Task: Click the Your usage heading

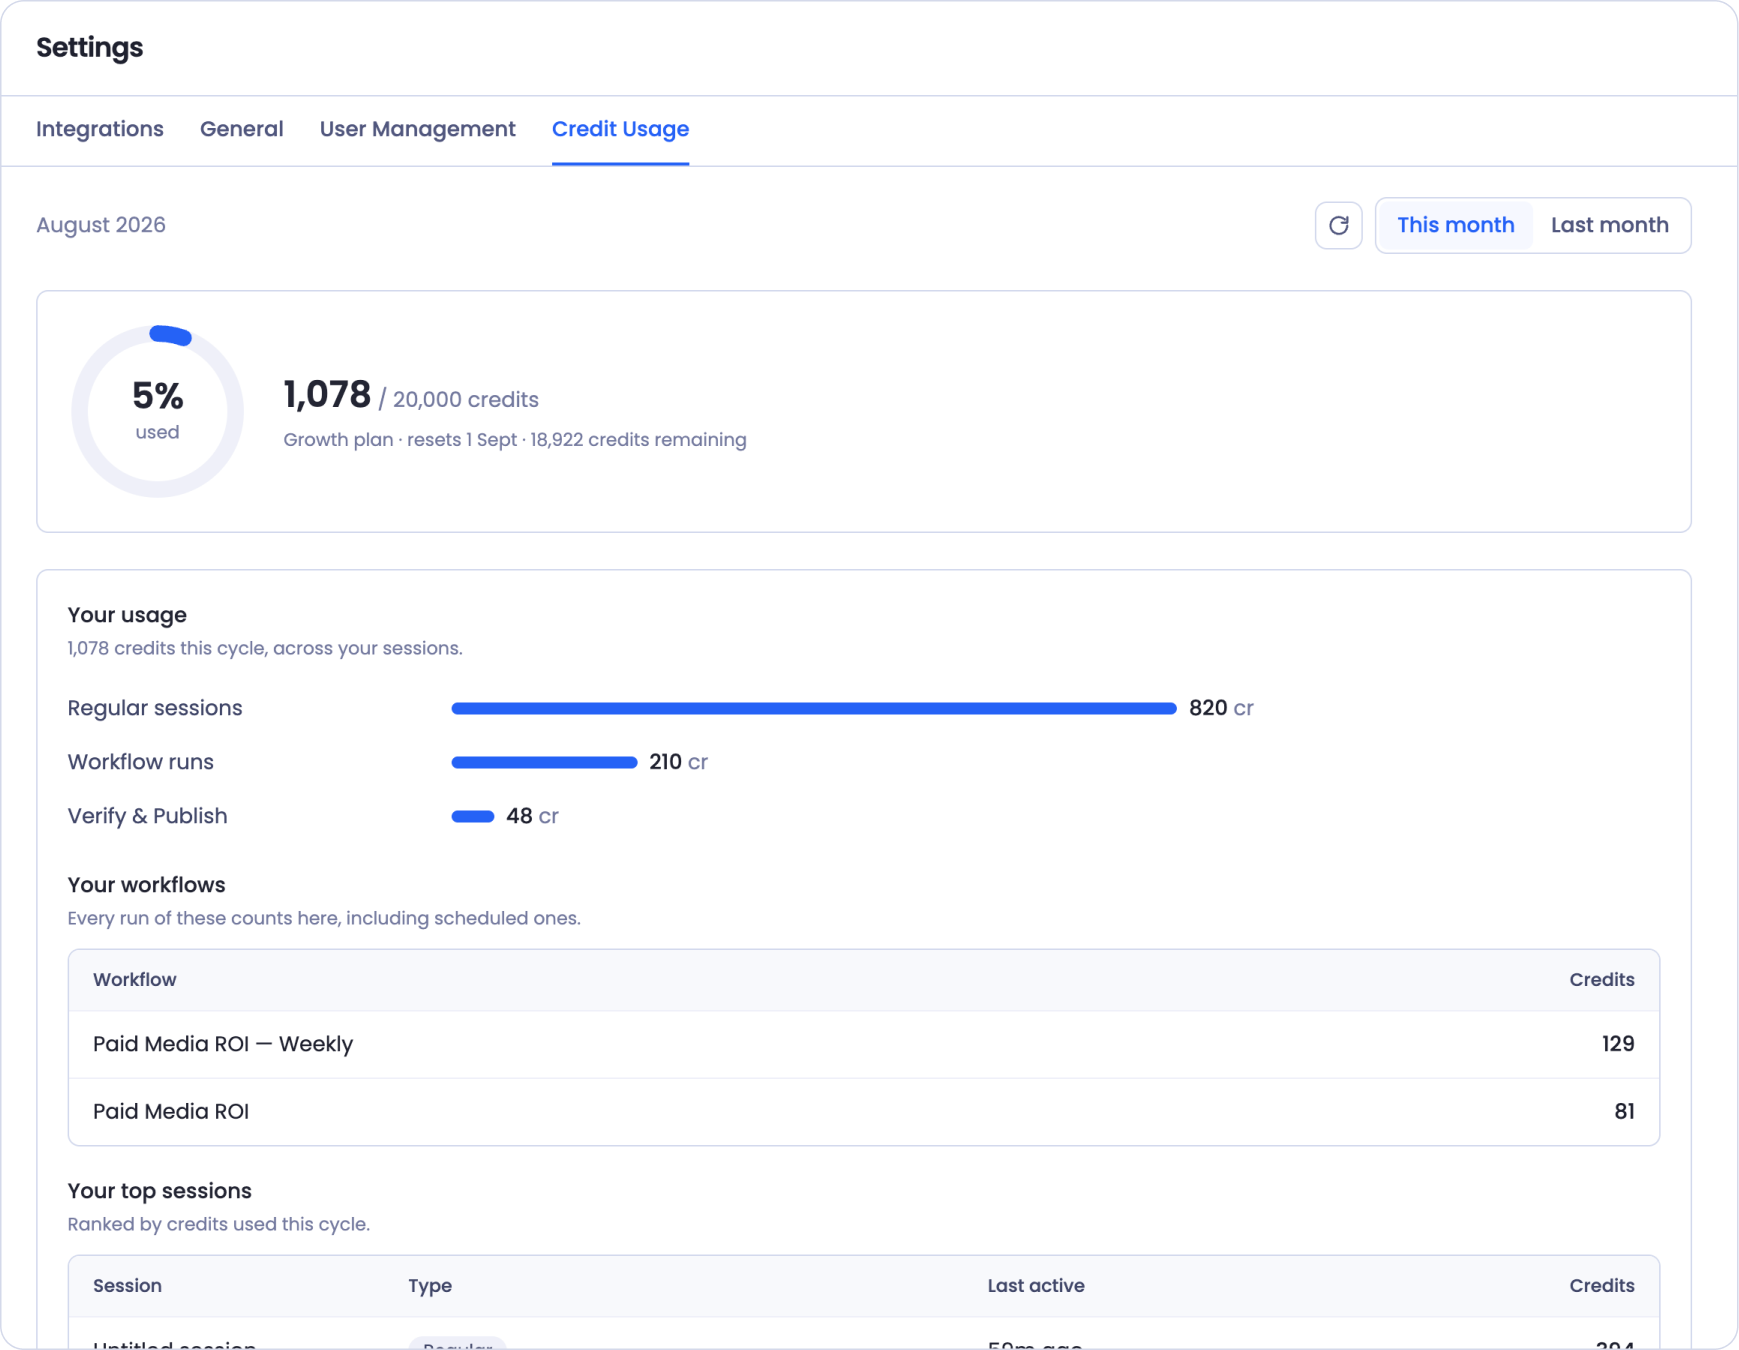Action: coord(127,615)
